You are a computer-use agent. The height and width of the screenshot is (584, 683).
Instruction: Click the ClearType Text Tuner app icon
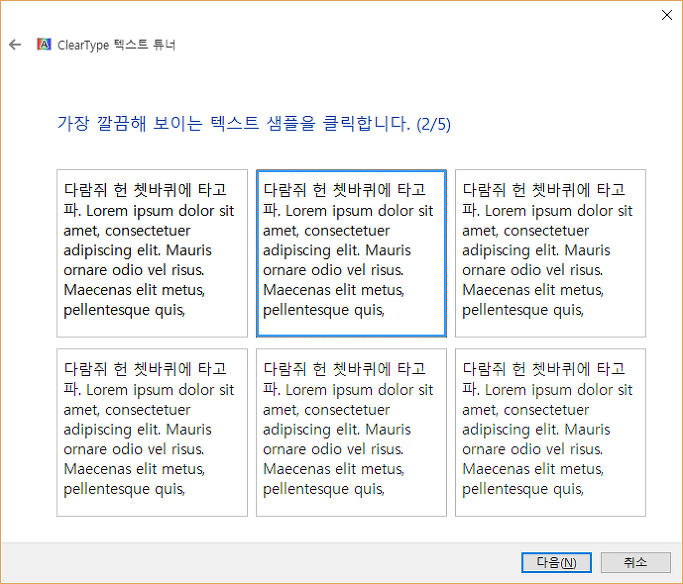[x=44, y=44]
